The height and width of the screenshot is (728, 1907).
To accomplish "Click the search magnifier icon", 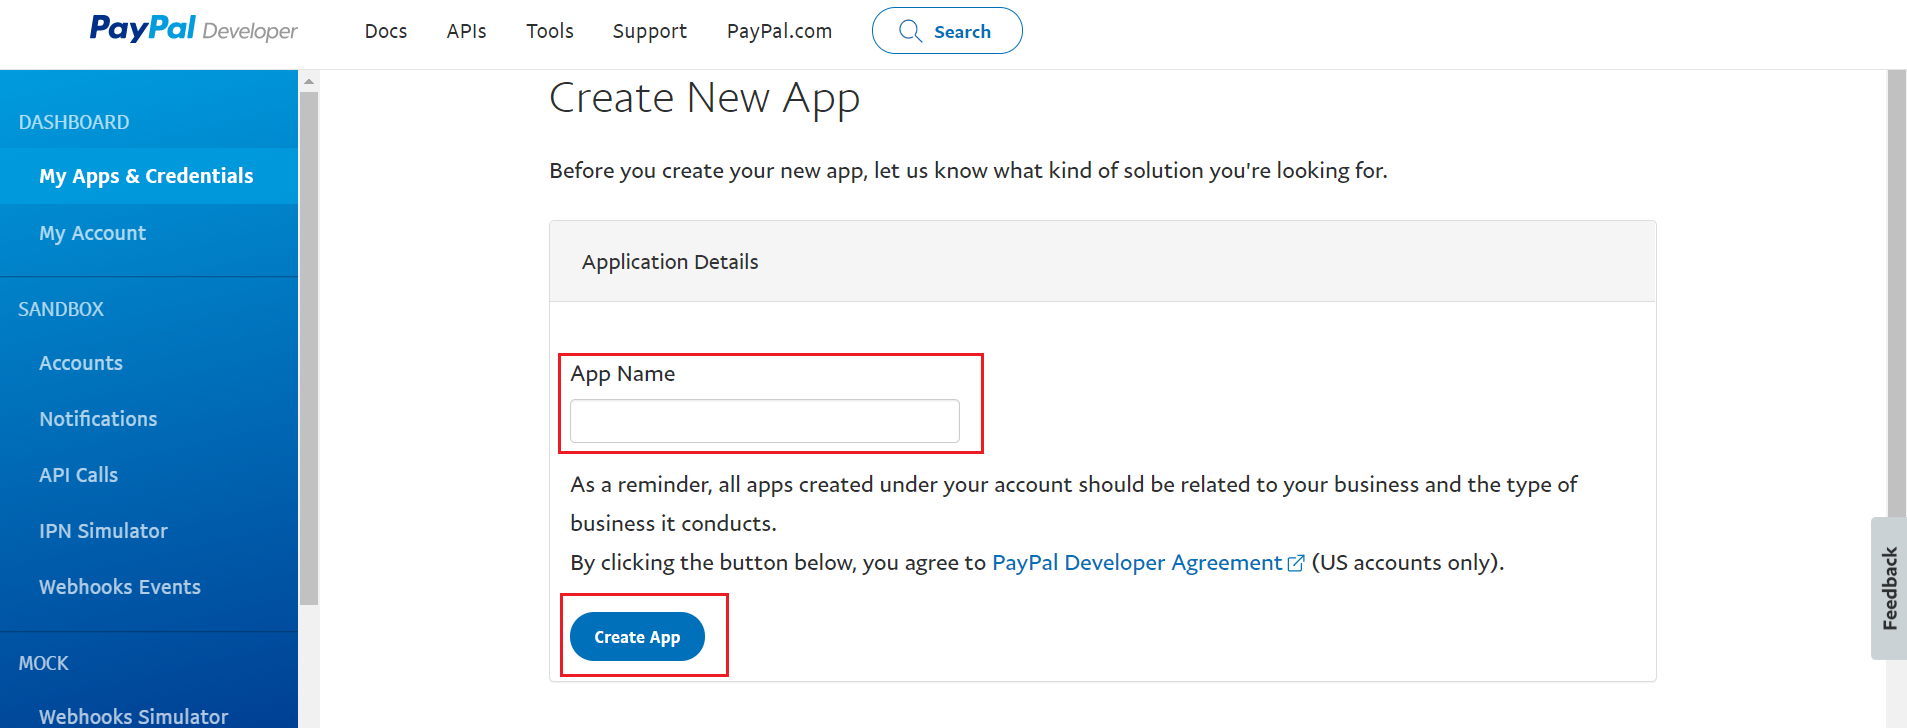I will point(910,31).
